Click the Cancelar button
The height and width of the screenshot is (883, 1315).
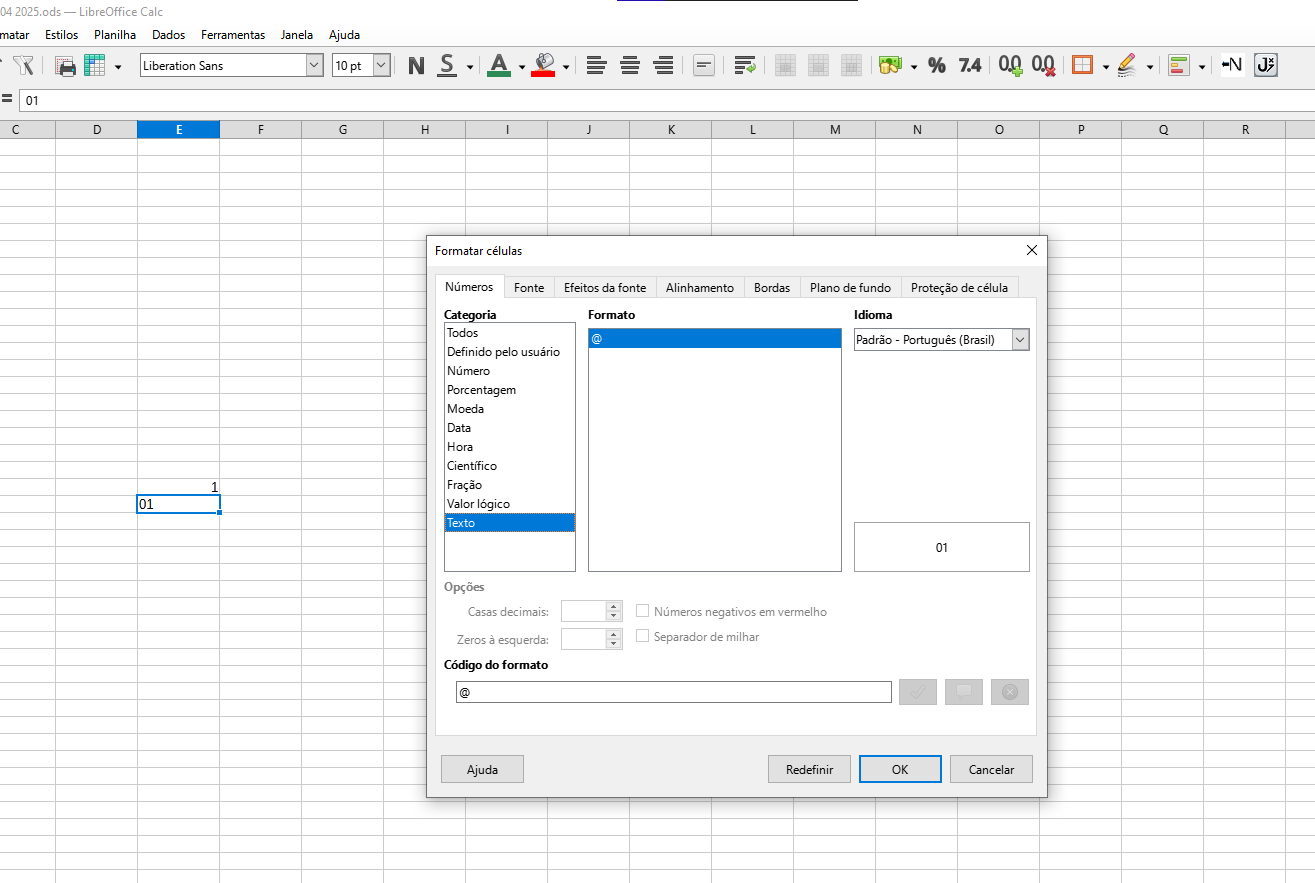point(991,769)
